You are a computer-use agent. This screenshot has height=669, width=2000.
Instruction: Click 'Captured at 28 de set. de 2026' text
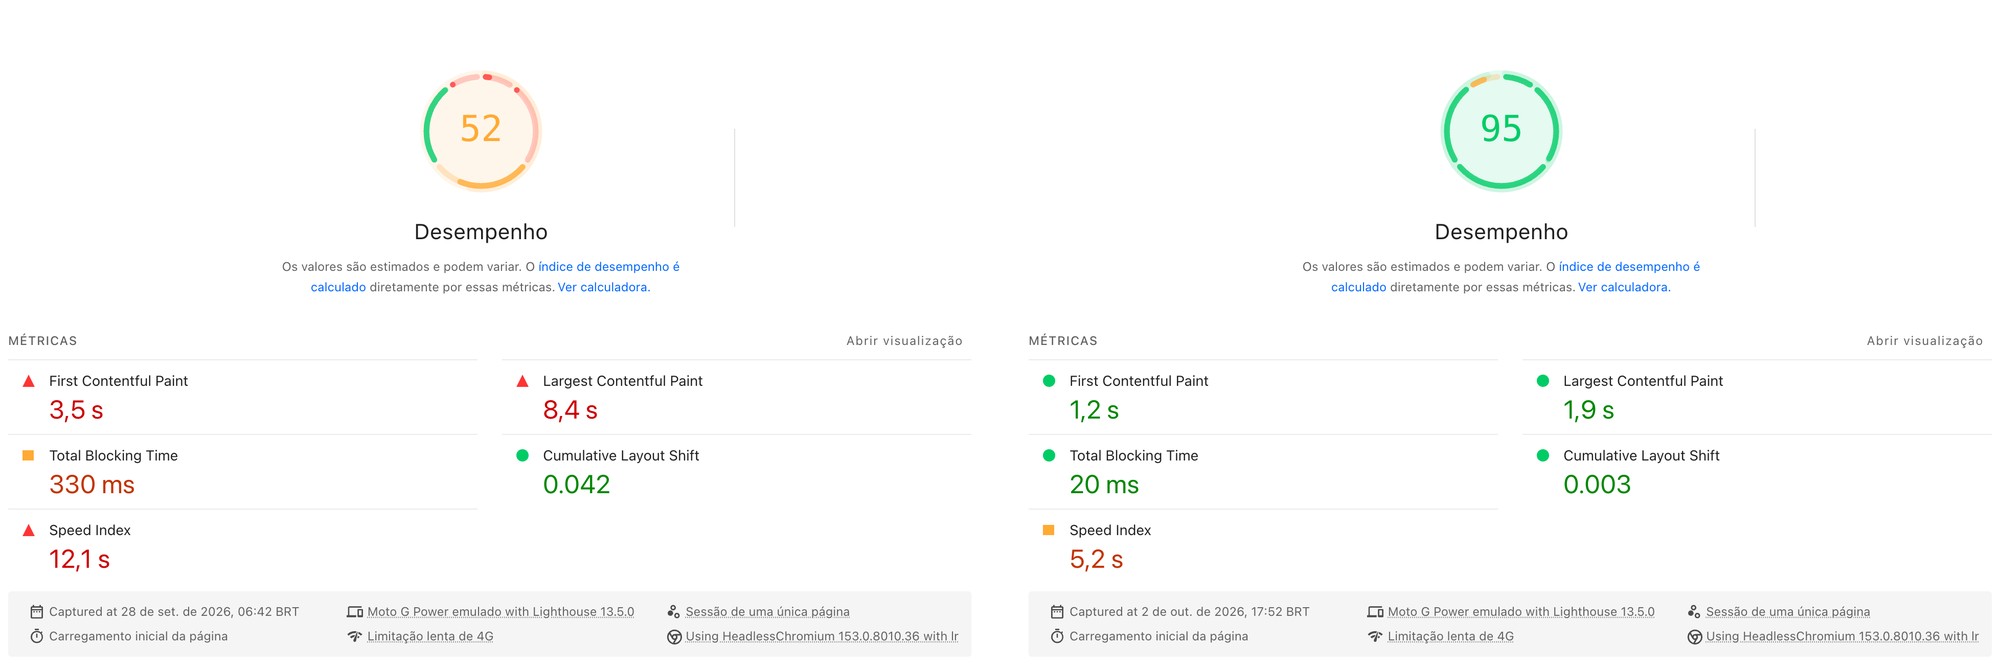point(174,612)
